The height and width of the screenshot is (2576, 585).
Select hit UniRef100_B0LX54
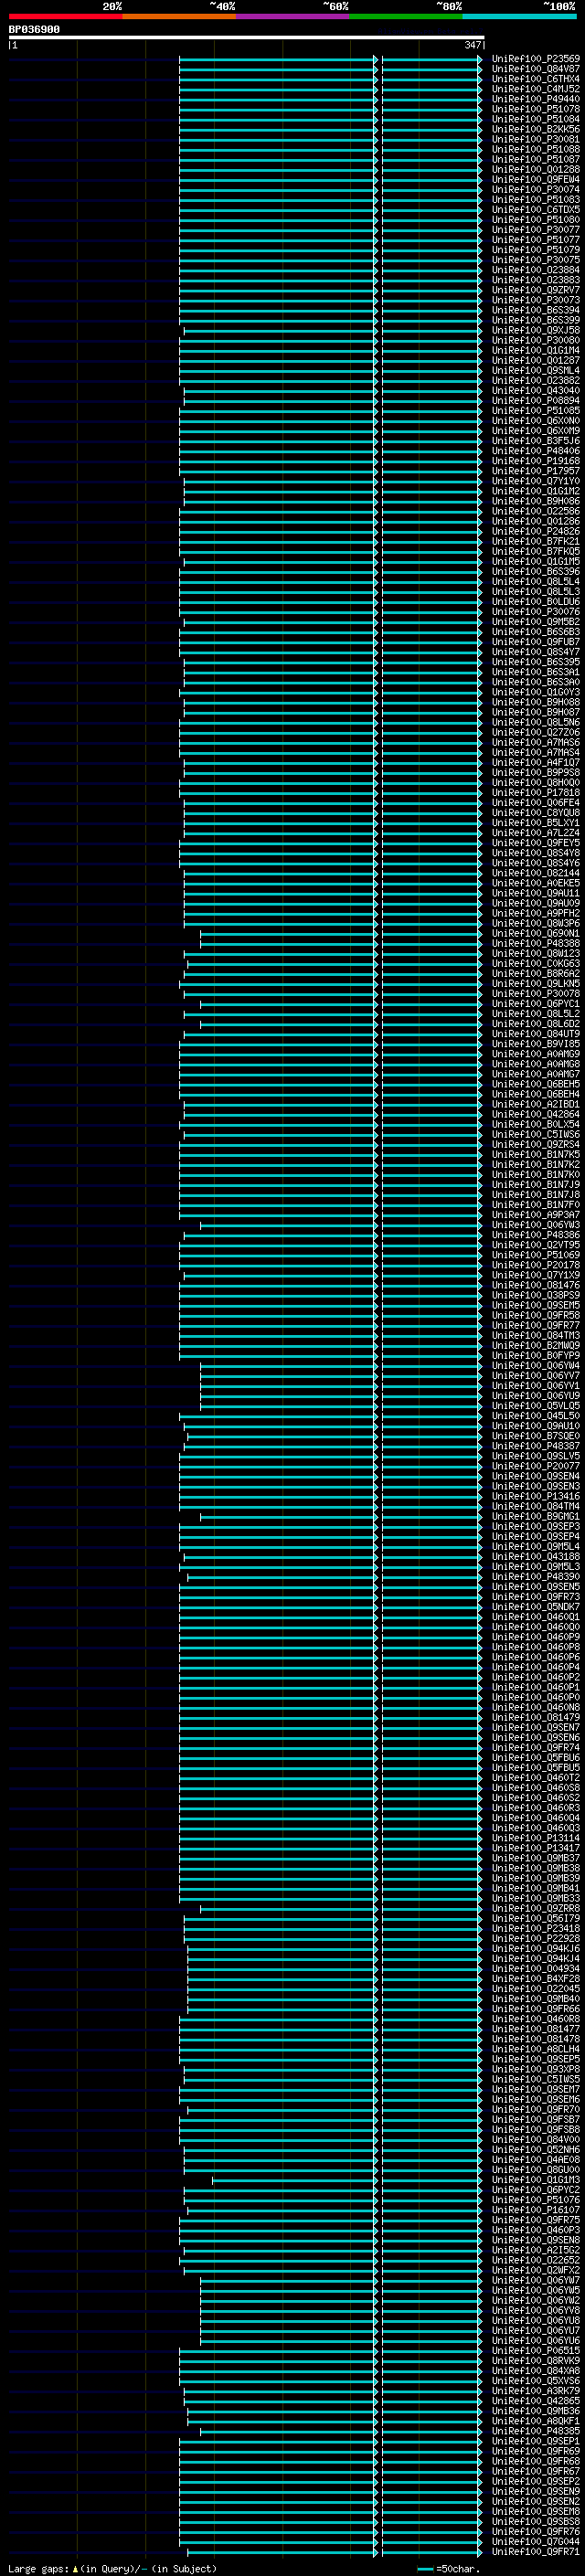pos(536,1124)
